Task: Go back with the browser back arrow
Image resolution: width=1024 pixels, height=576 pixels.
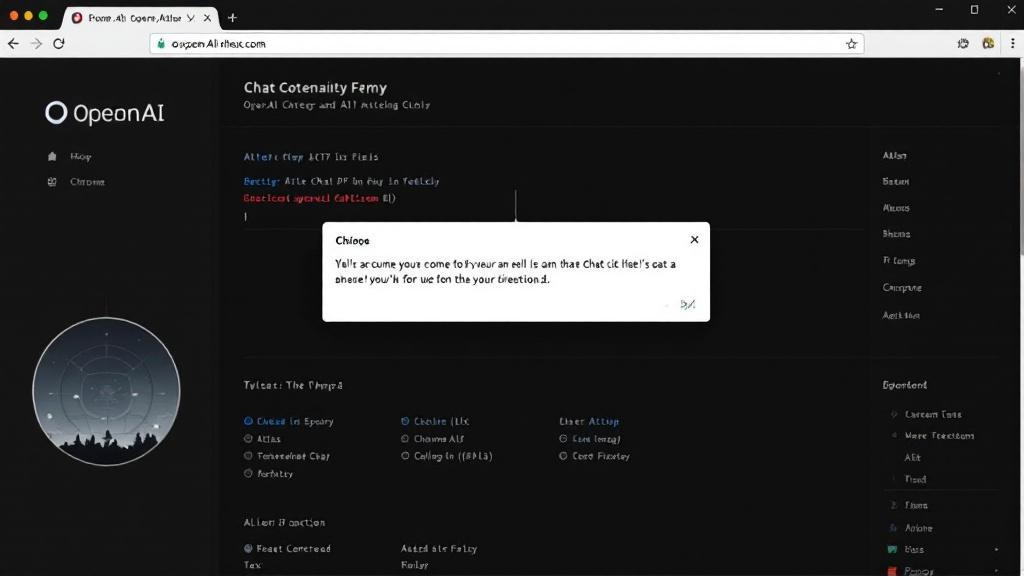Action: click(x=14, y=44)
